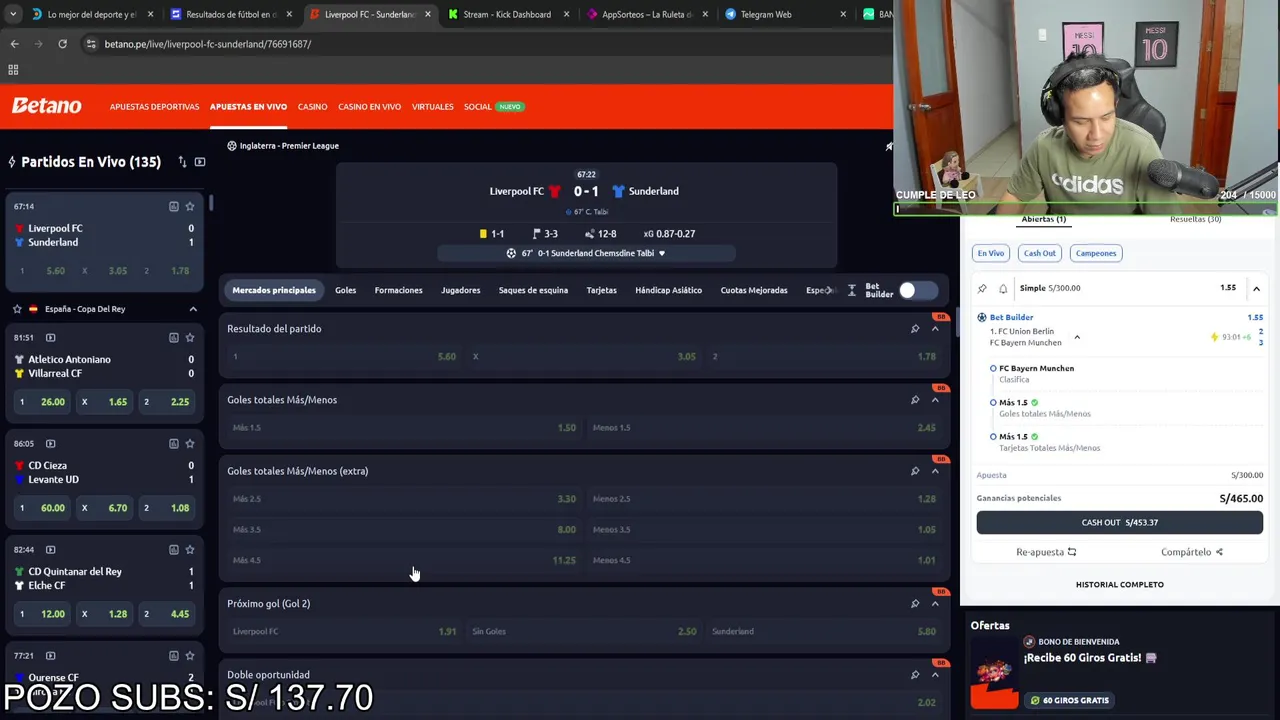Collapse the Simple S/300.00 bet details
This screenshot has width=1280, height=720.
[x=1256, y=288]
